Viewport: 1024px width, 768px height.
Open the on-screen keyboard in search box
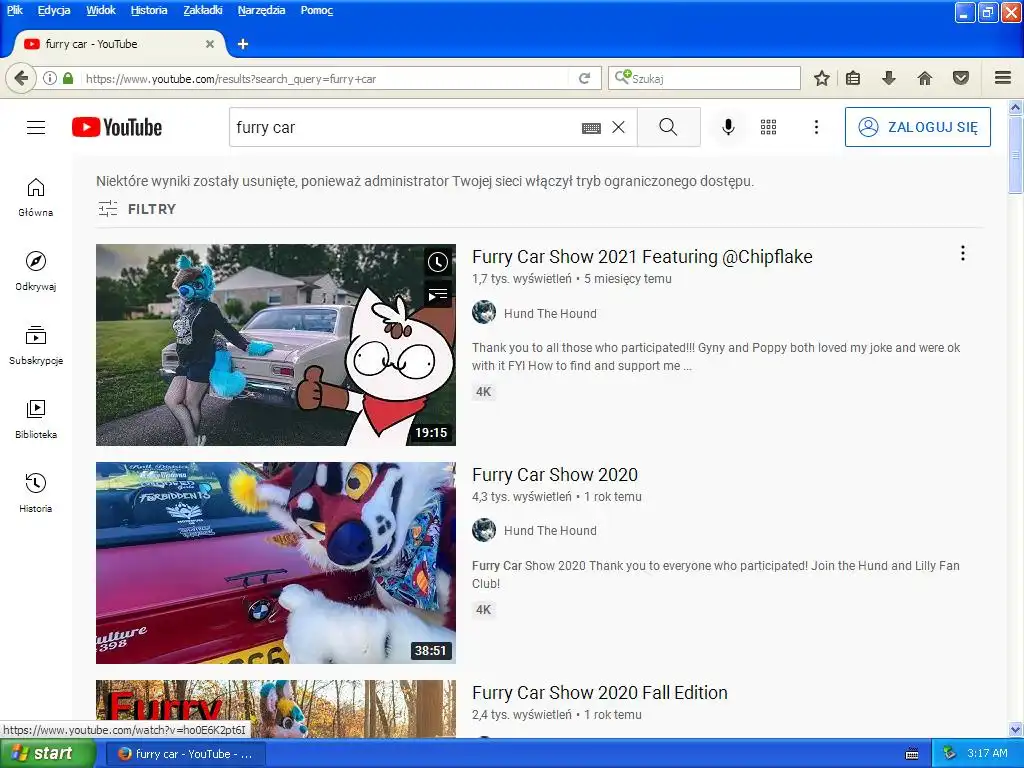(591, 128)
